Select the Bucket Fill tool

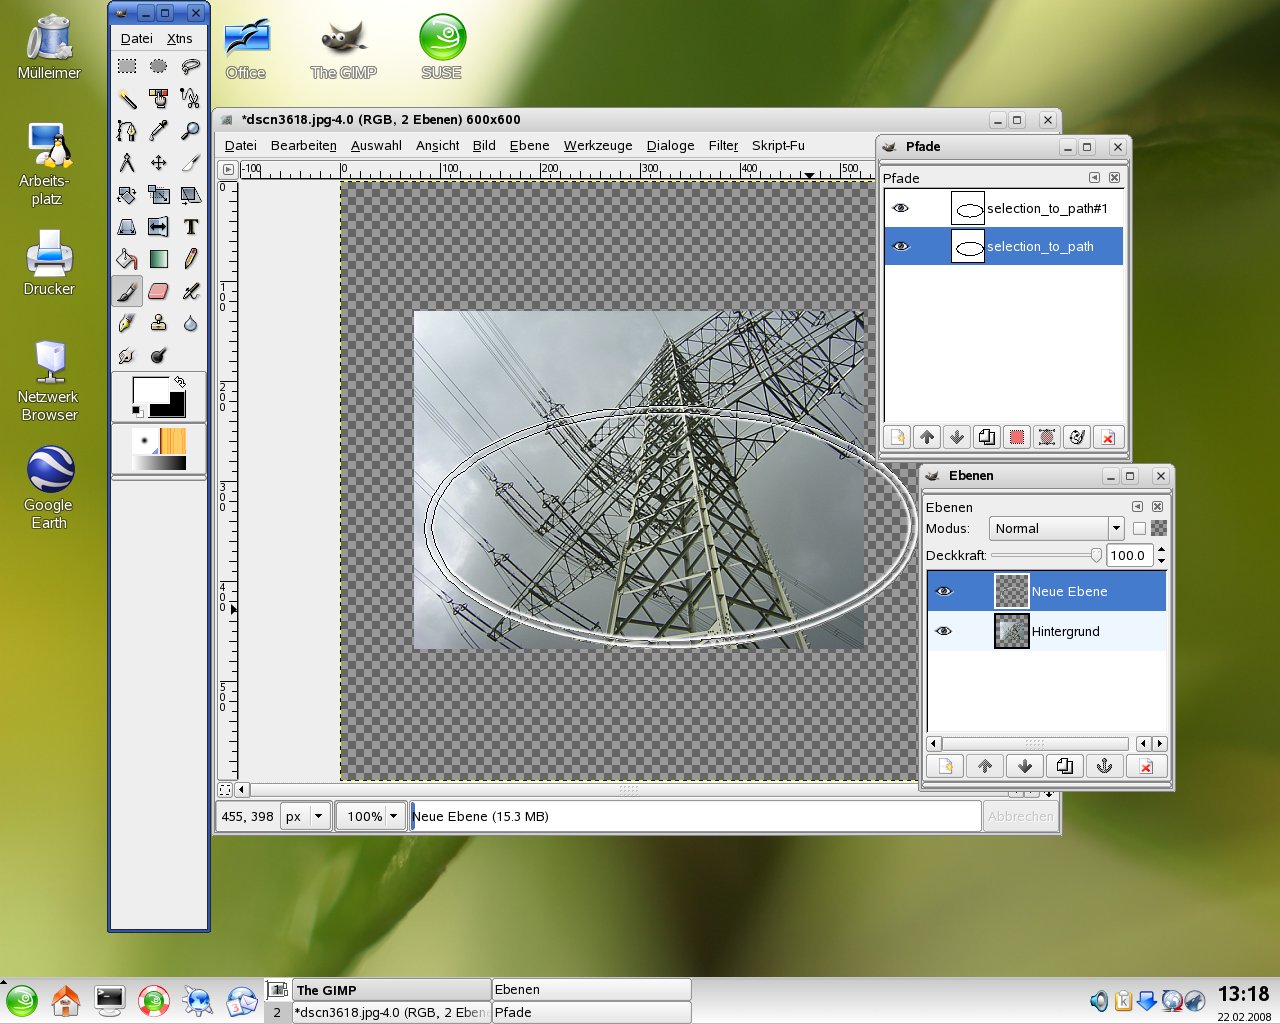127,259
